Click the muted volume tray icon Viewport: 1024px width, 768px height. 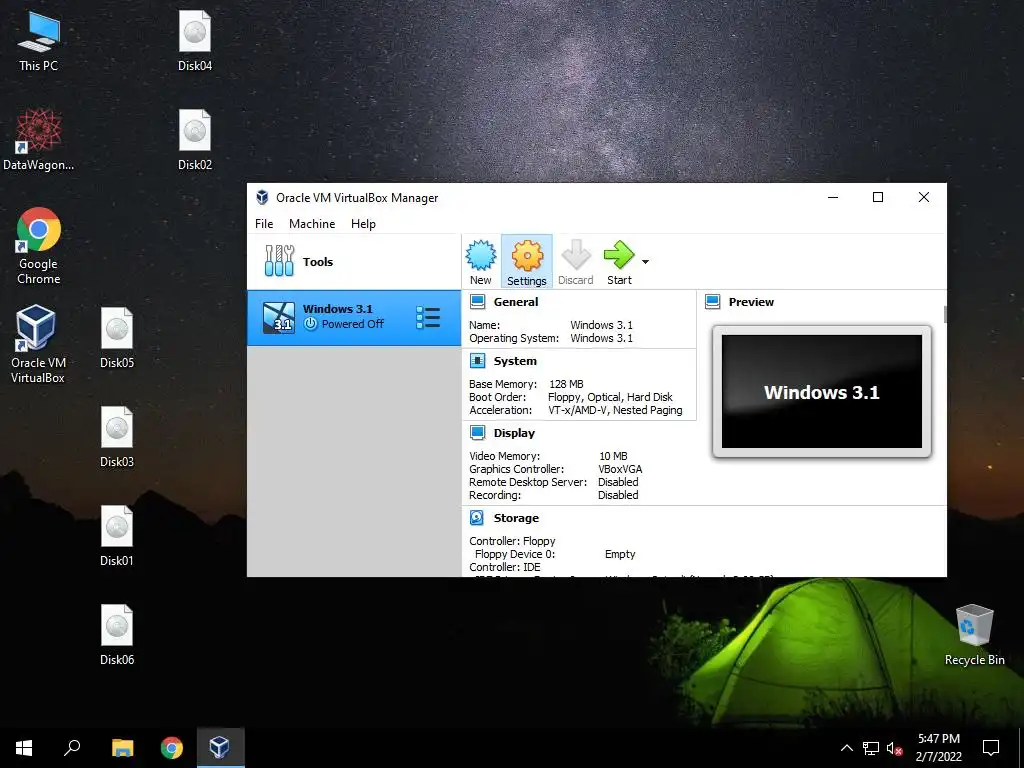point(895,748)
